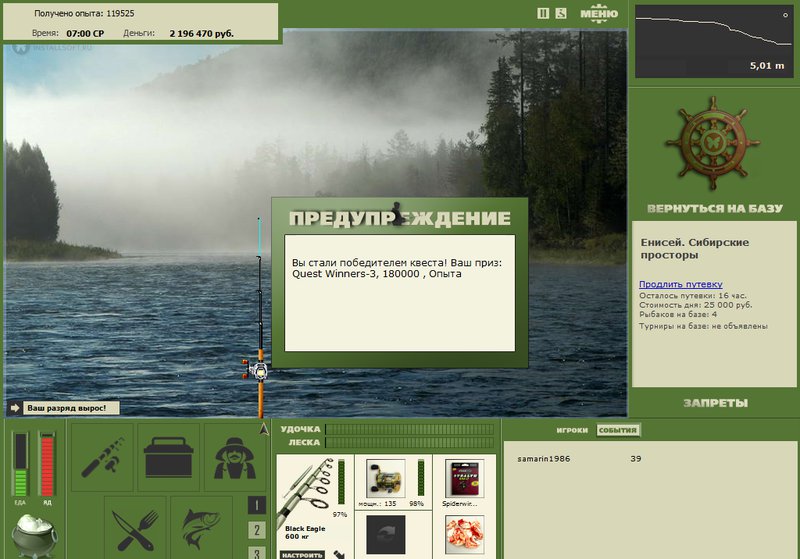Image resolution: width=800 pixels, height=559 pixels.
Task: Select rod slot 1
Action: (257, 505)
